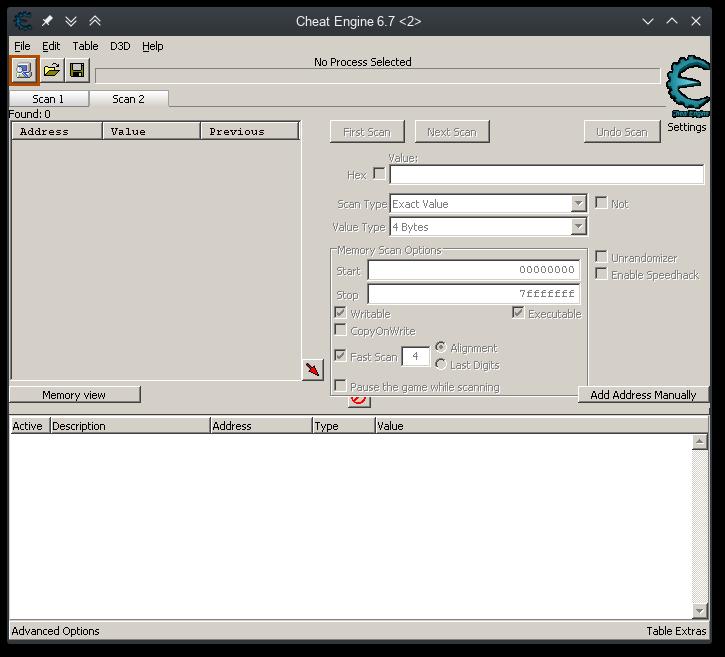
Task: Click the double up chevron in title bar
Action: click(x=95, y=21)
